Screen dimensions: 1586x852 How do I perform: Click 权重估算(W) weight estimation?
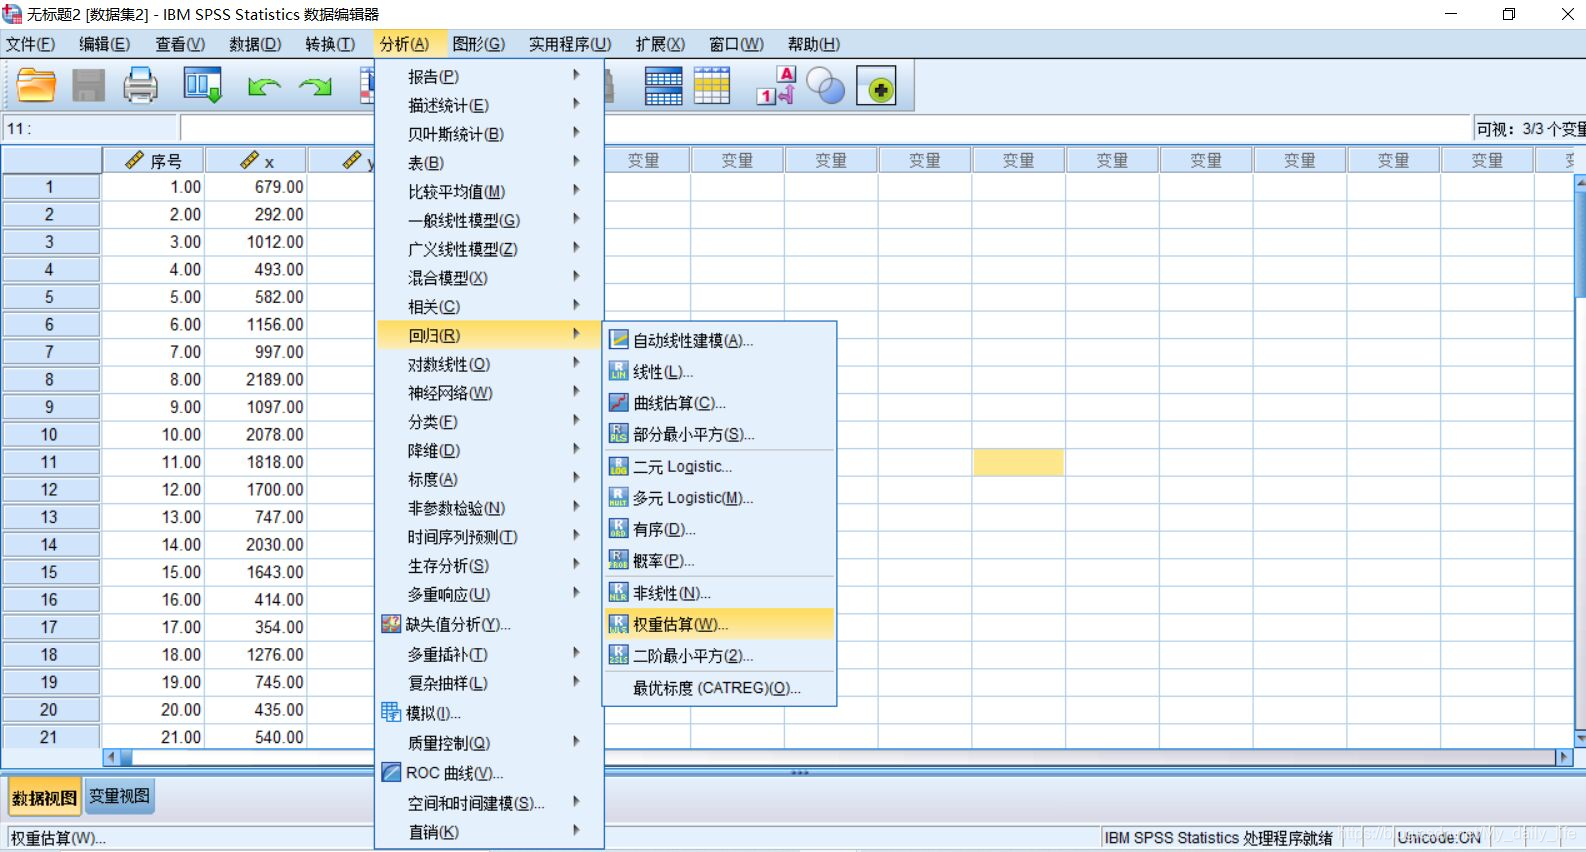coord(719,624)
